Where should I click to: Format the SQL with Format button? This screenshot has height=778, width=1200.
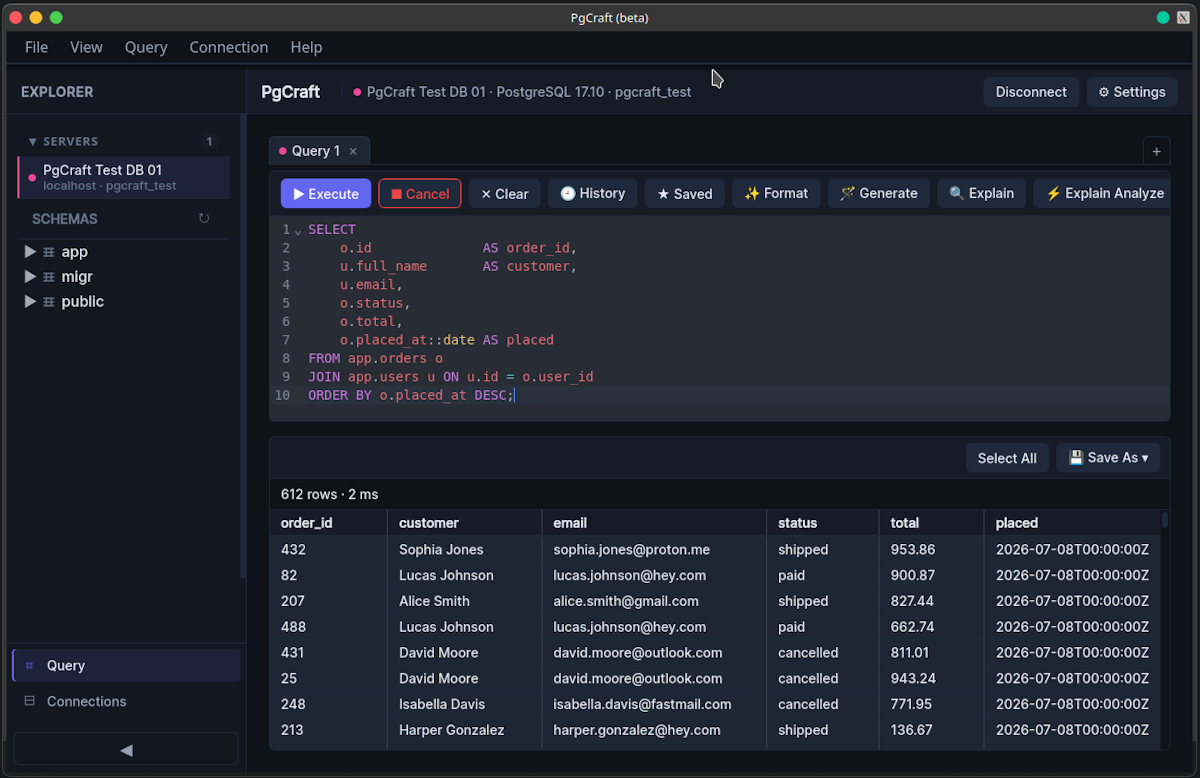pyautogui.click(x=776, y=194)
